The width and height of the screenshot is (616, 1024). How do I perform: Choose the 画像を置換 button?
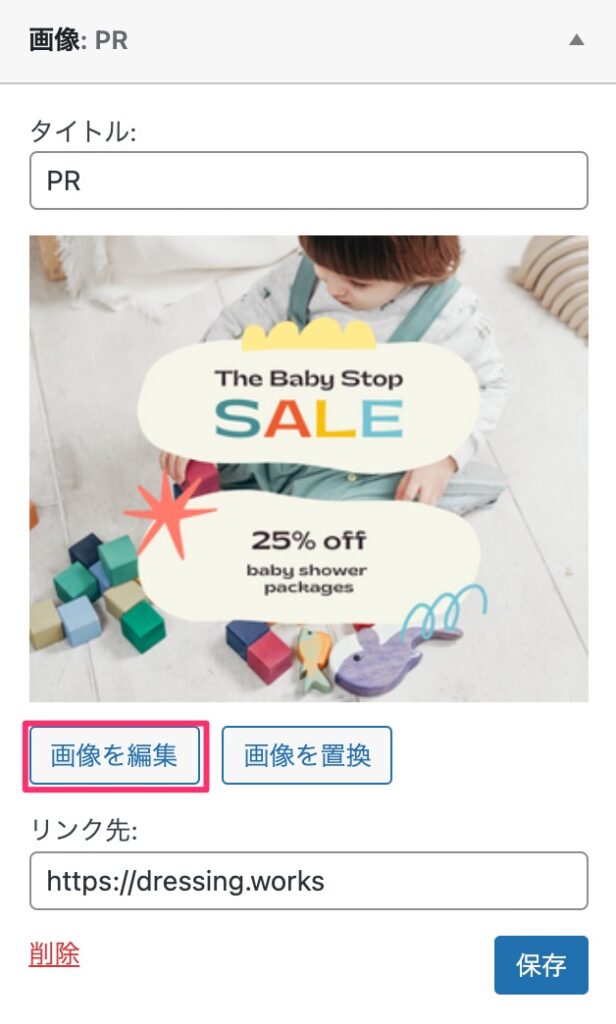307,756
